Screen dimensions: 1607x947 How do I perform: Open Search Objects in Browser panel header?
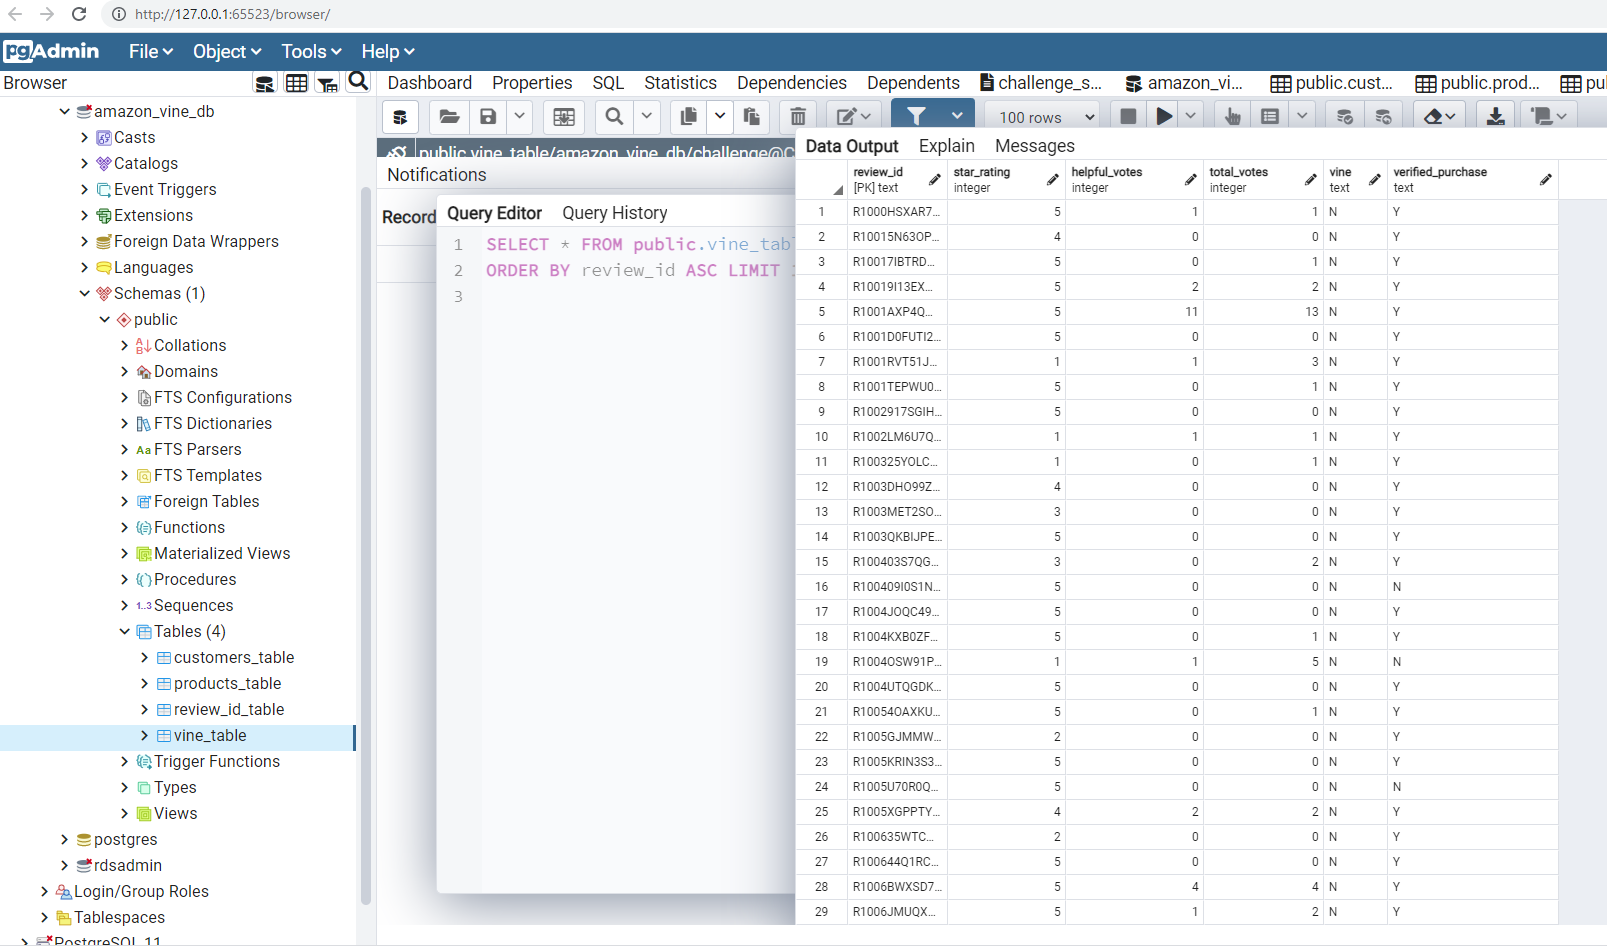(x=358, y=83)
